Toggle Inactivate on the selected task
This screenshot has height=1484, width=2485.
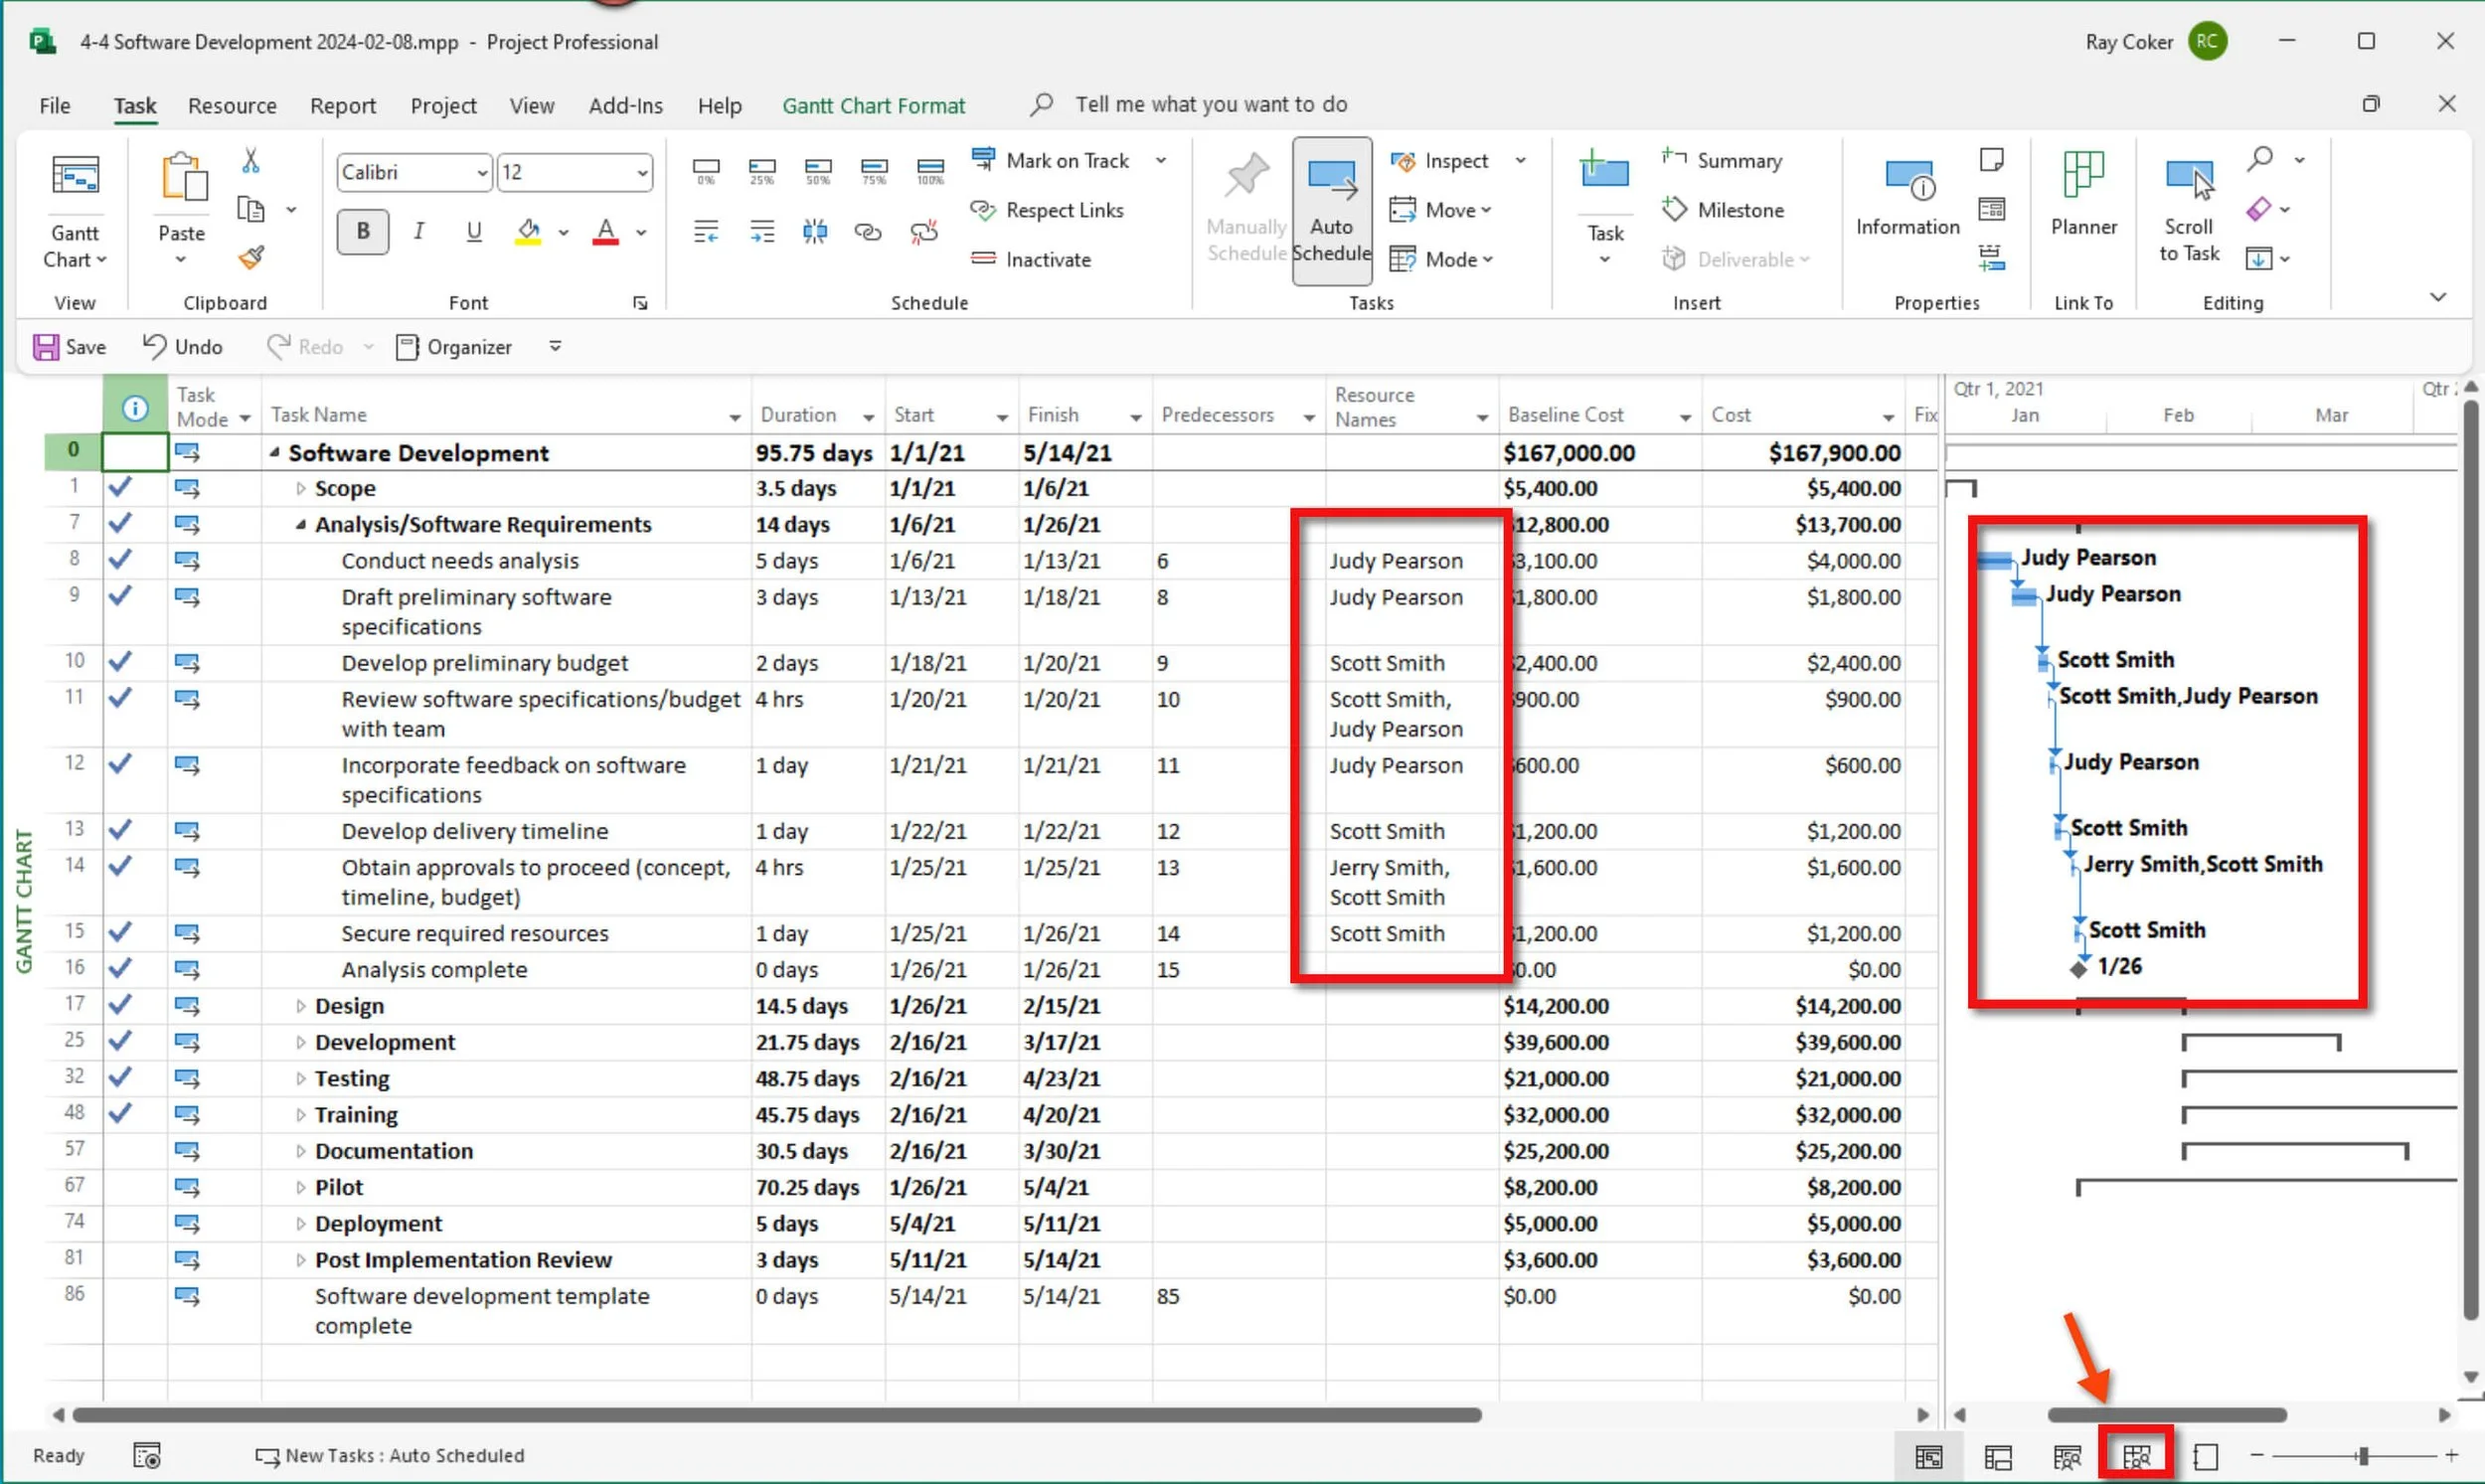[x=1030, y=259]
